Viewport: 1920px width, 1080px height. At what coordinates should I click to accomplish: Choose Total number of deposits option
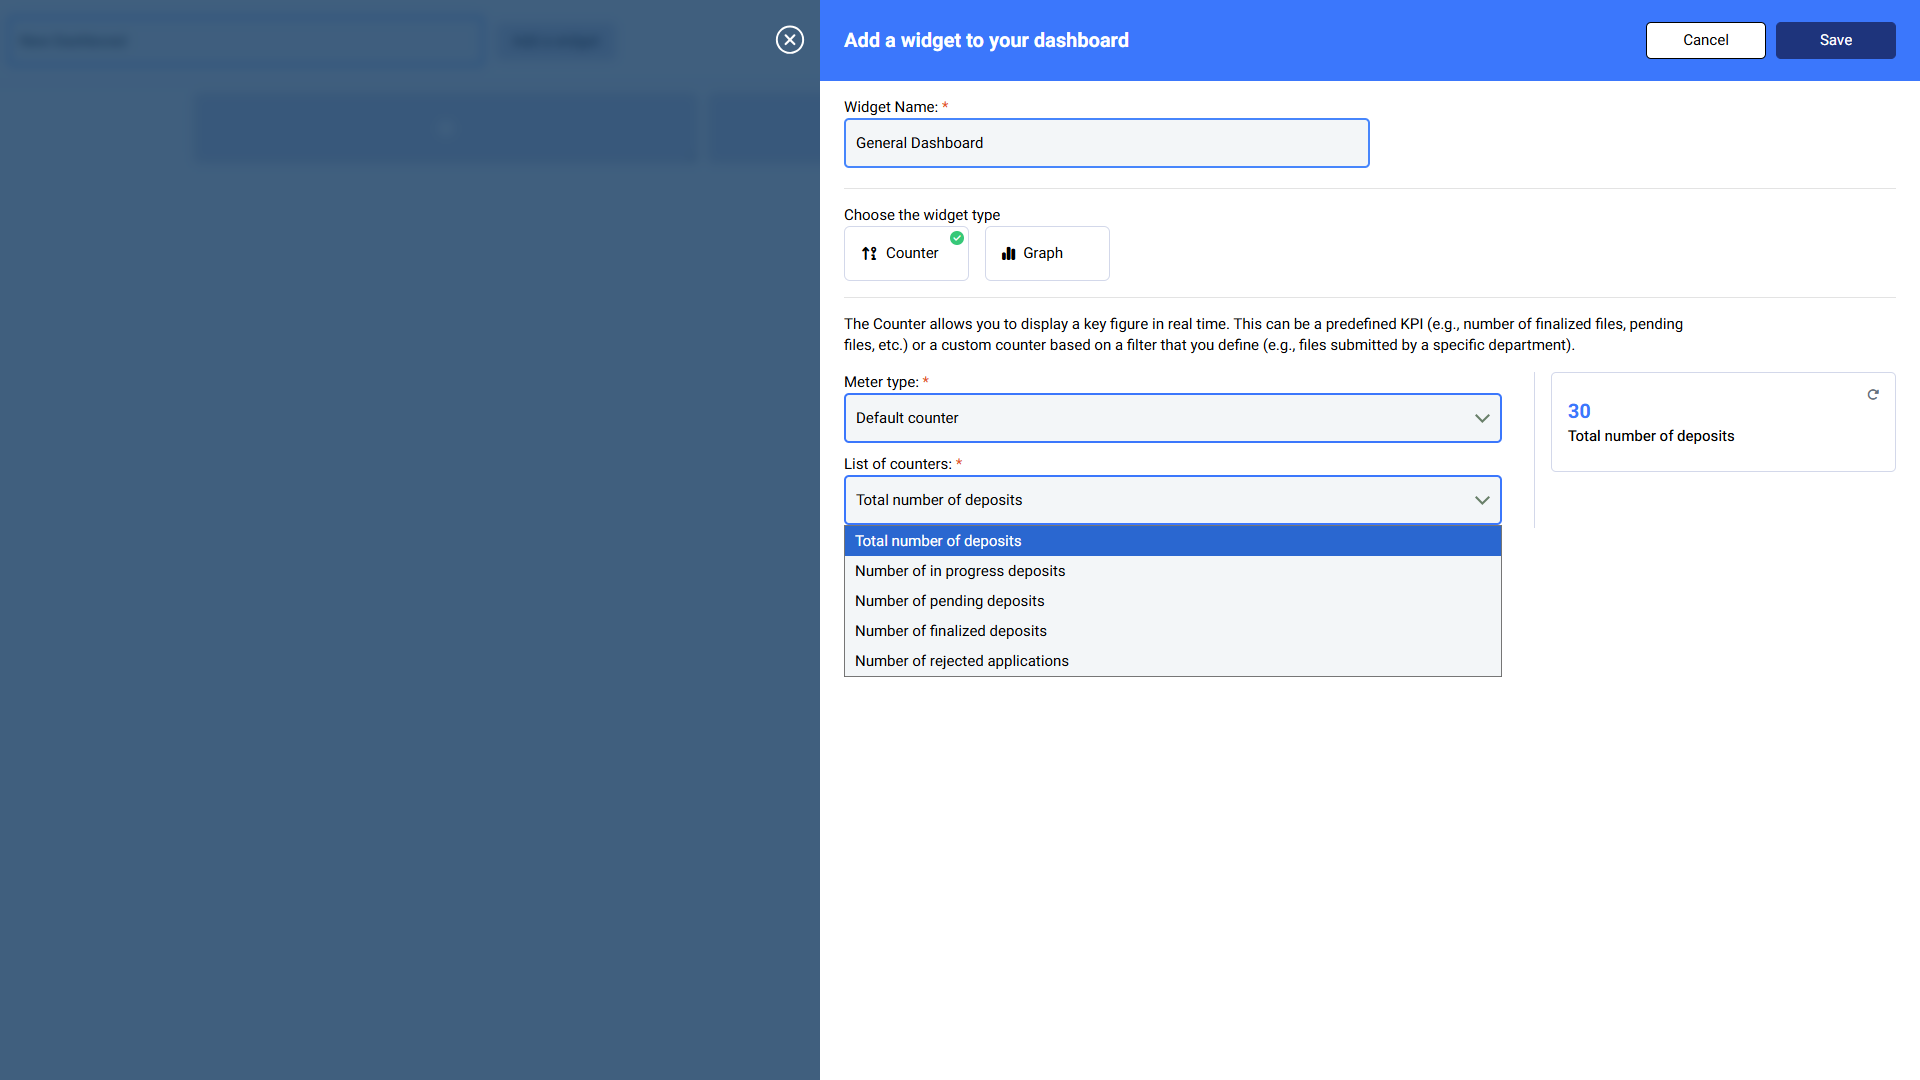tap(938, 541)
